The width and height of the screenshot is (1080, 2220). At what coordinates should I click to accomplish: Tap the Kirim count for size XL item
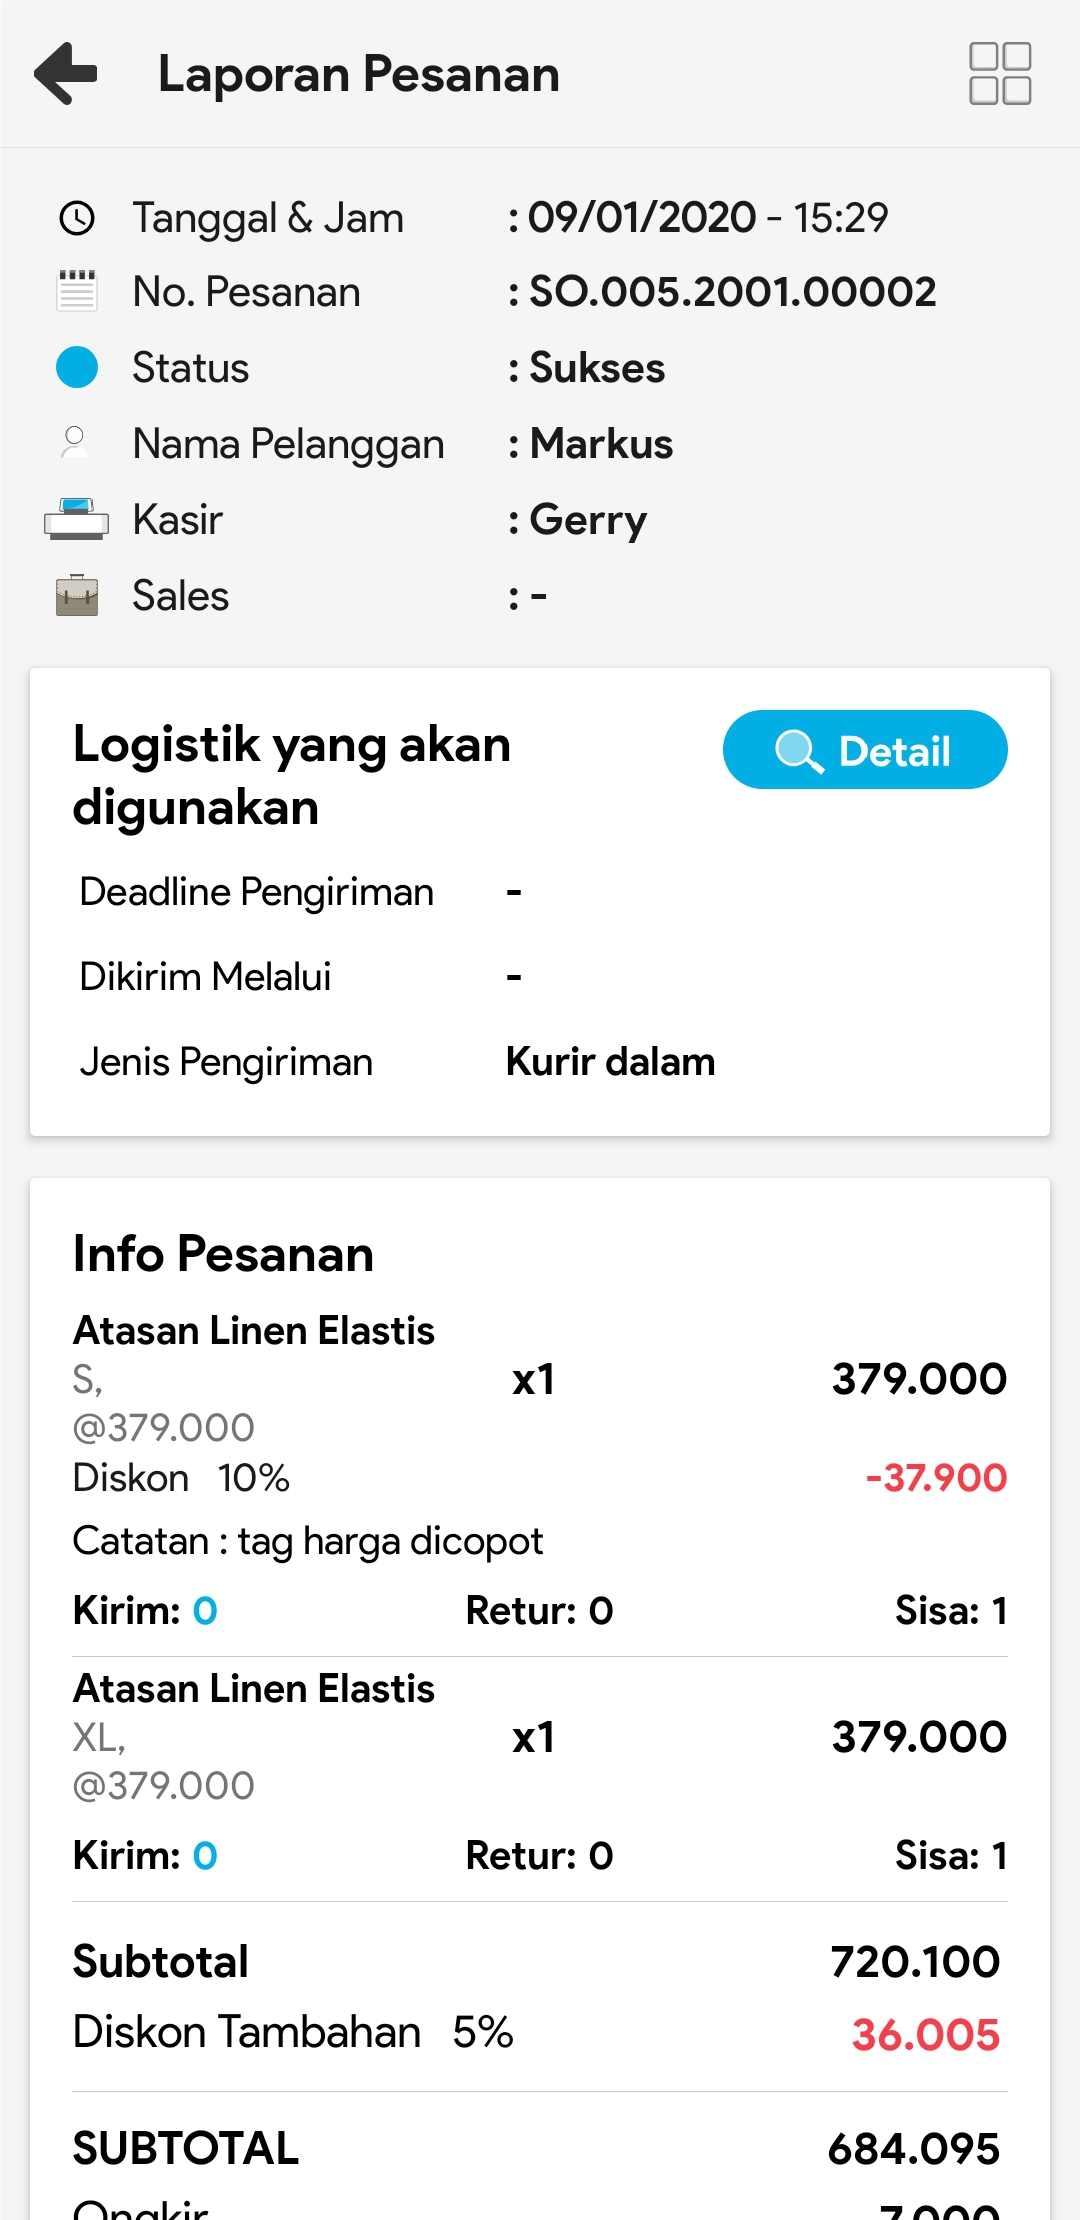tap(205, 1856)
